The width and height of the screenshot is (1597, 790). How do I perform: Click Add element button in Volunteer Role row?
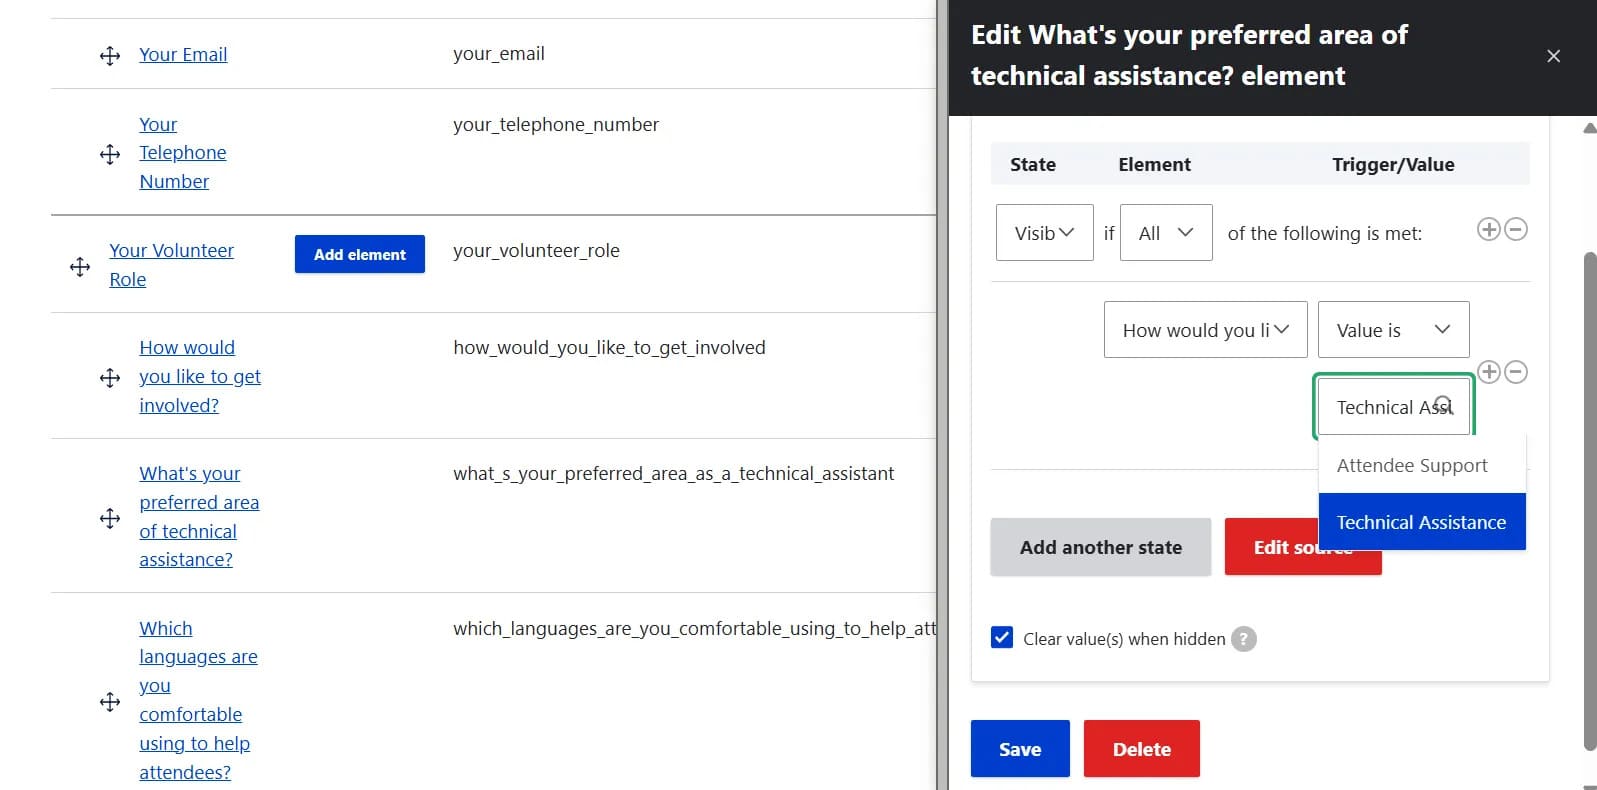coord(360,254)
